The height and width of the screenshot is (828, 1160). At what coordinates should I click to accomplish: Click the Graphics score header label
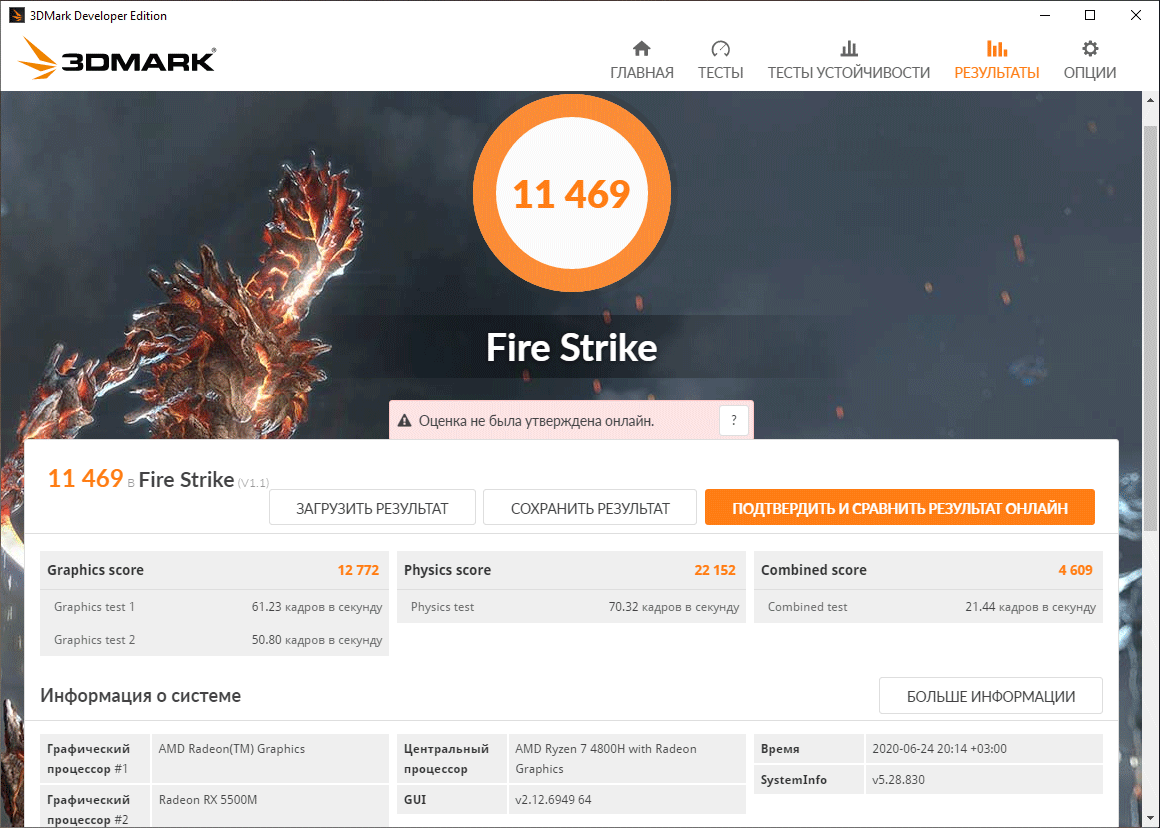point(95,570)
